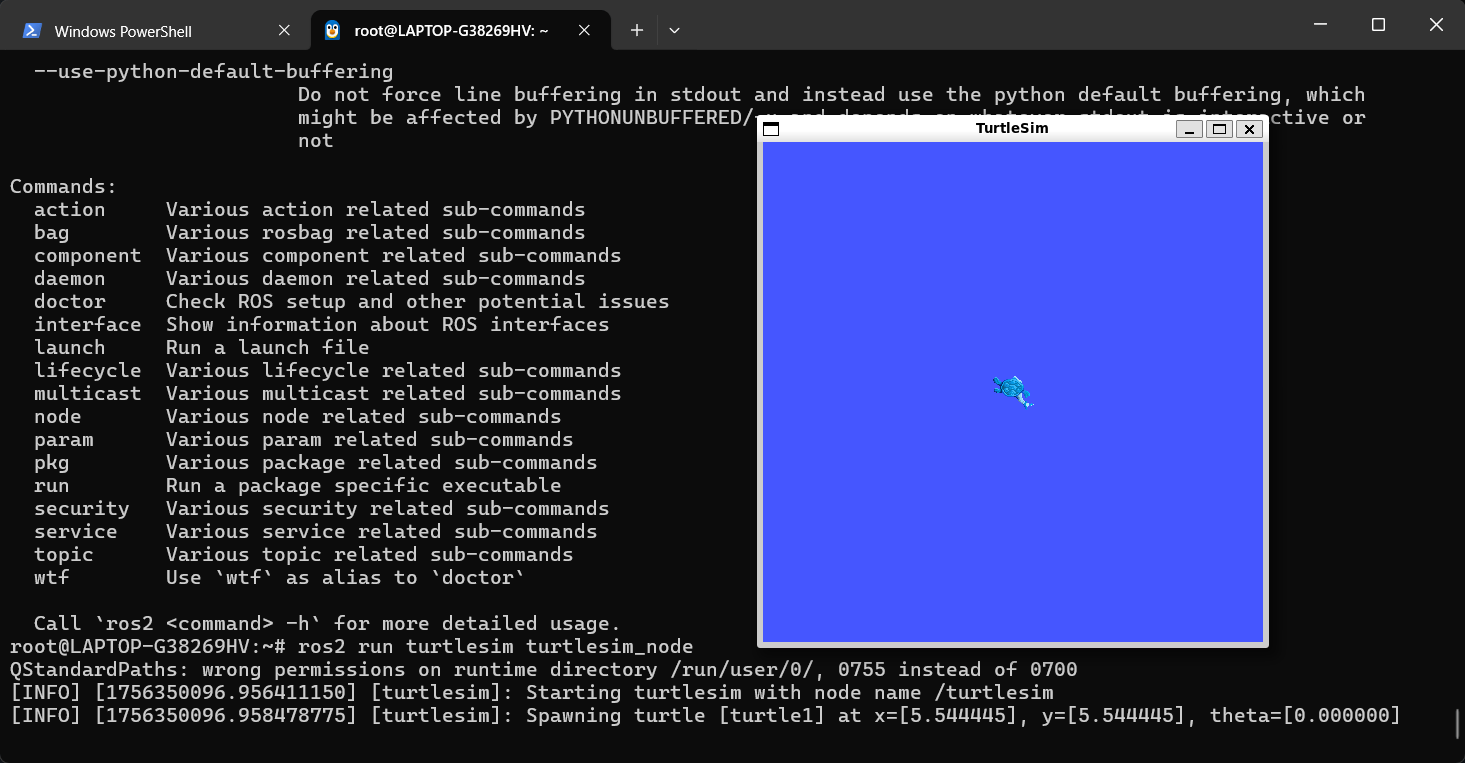Open a new terminal tab with plus

pos(636,31)
